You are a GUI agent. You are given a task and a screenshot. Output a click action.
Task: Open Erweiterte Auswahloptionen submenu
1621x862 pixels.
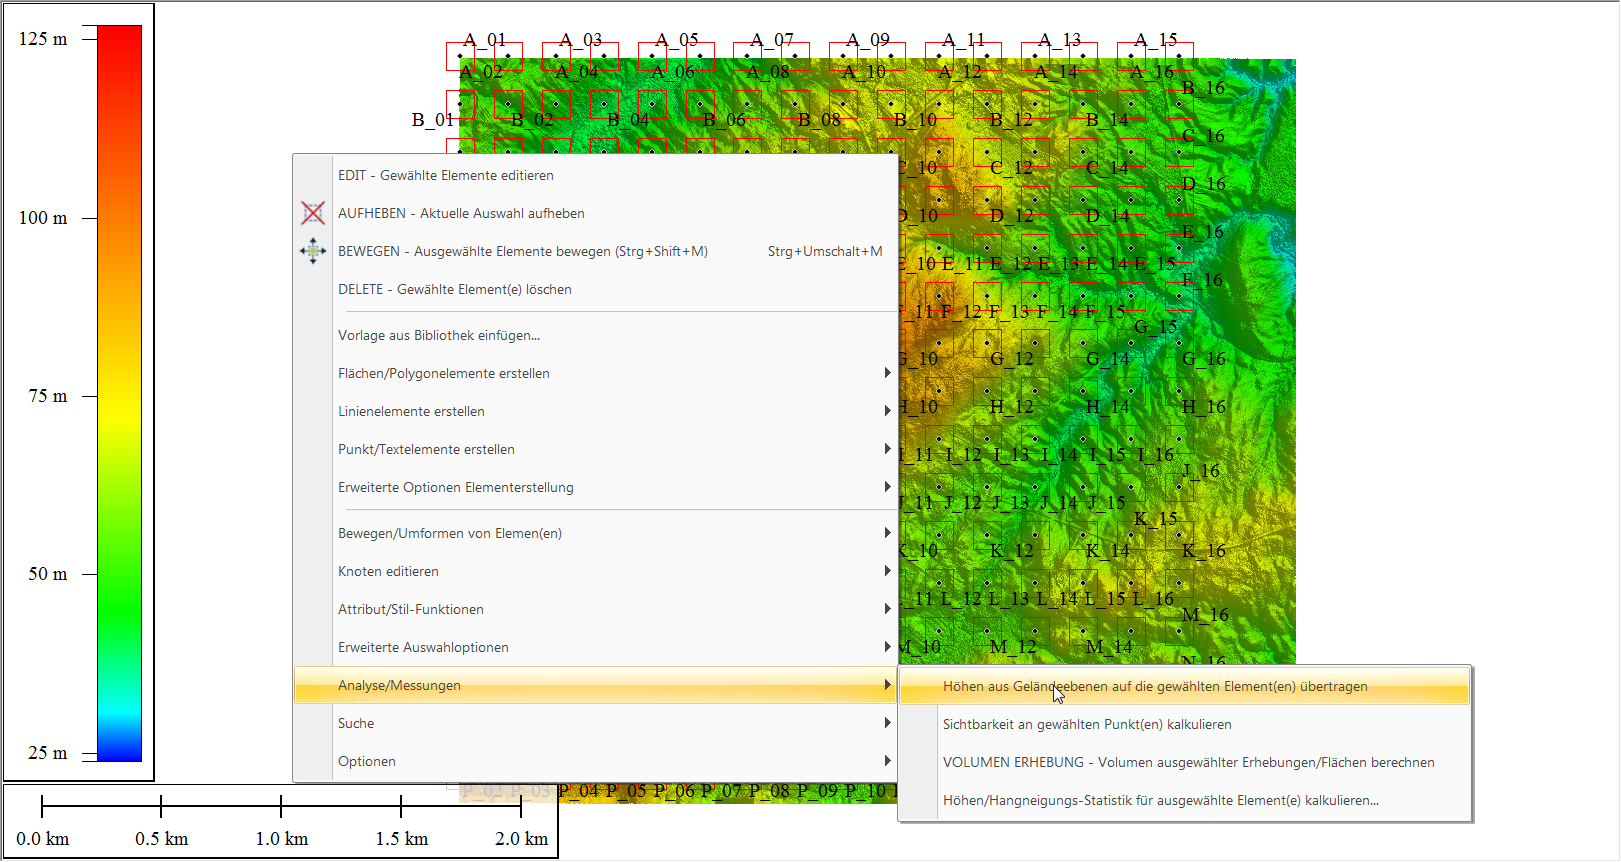595,647
